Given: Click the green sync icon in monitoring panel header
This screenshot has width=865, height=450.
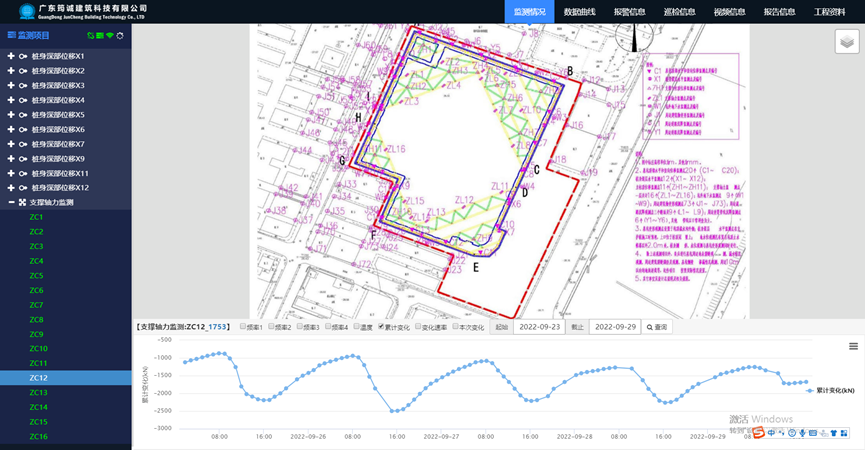Looking at the screenshot, I should (90, 35).
